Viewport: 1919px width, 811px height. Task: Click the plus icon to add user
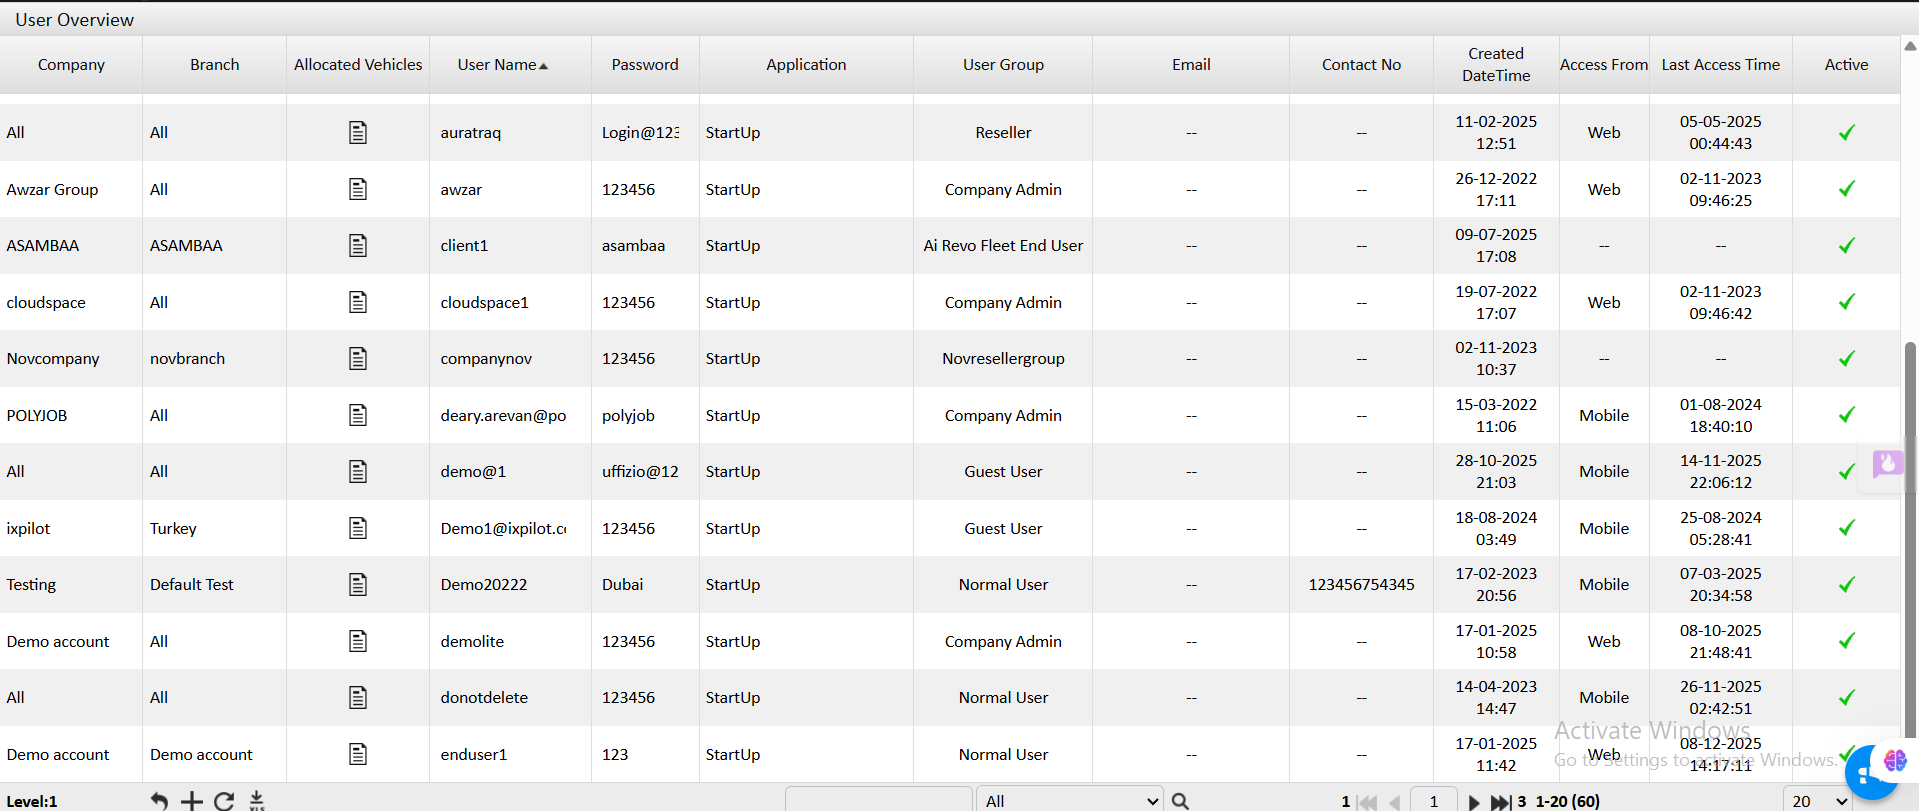[191, 800]
